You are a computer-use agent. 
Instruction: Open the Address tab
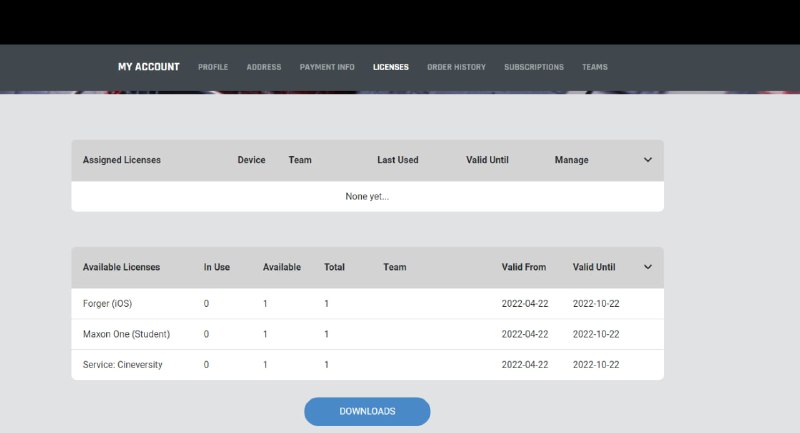(264, 67)
